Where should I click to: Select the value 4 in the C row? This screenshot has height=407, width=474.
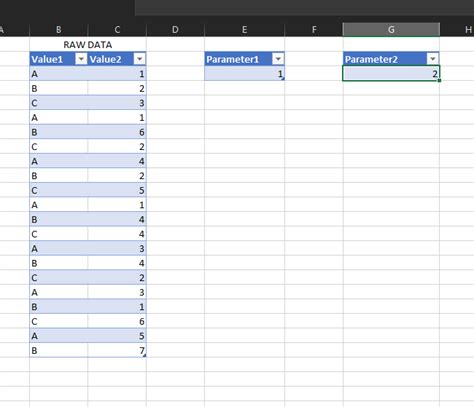[x=117, y=234]
